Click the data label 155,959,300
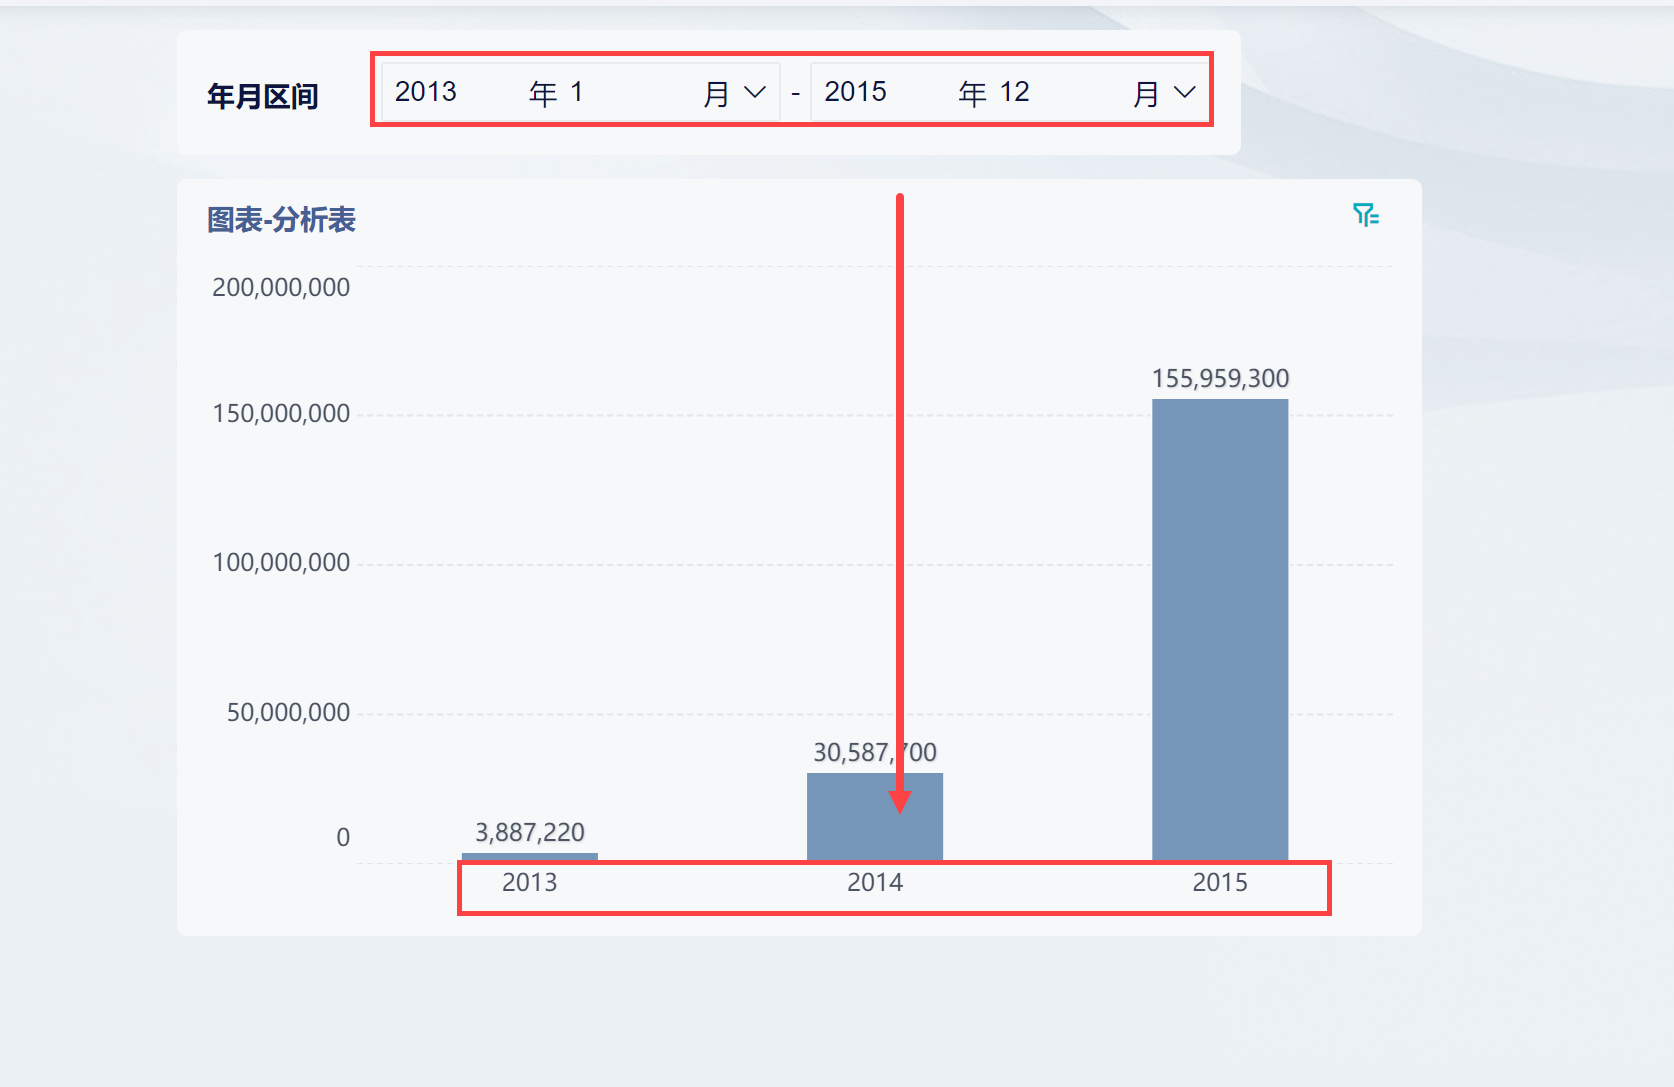Image resolution: width=1674 pixels, height=1087 pixels. coord(1220,378)
